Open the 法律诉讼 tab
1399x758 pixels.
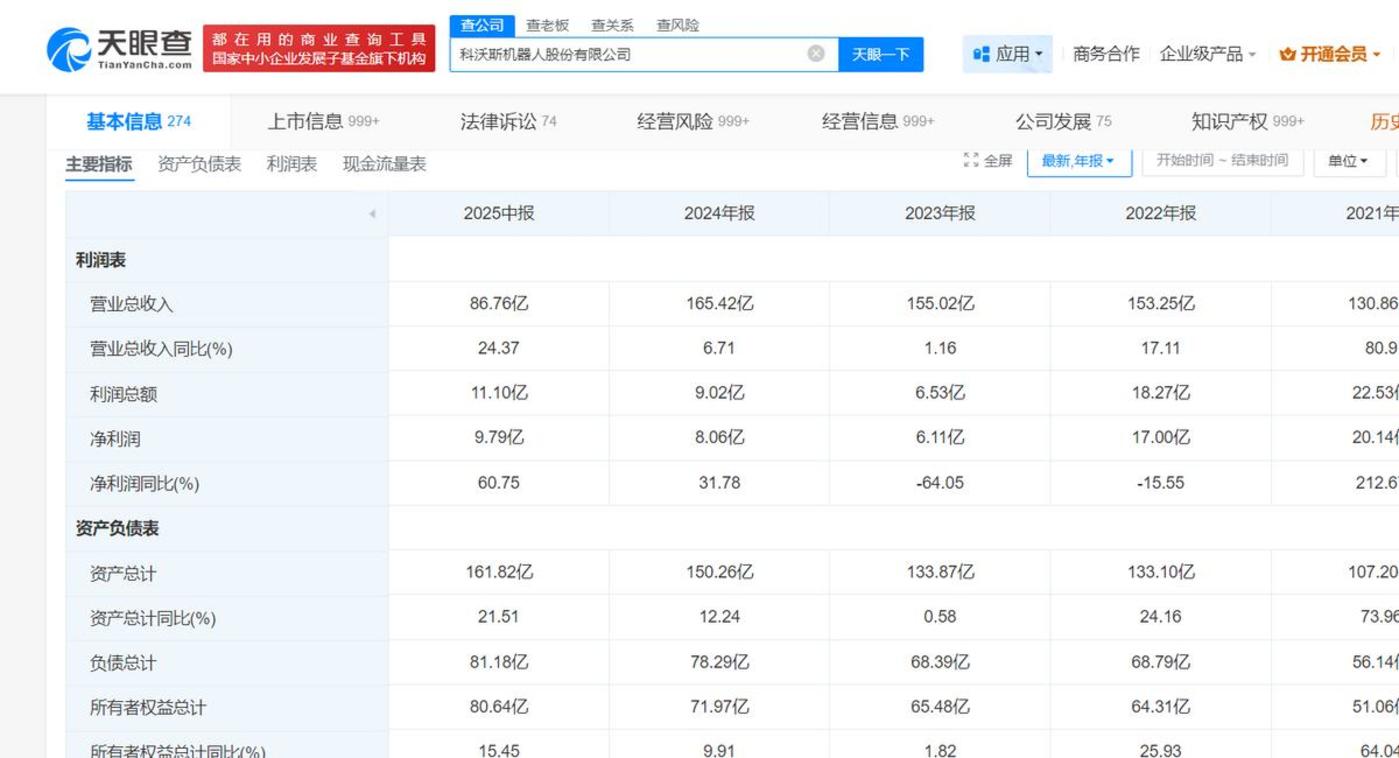(507, 122)
